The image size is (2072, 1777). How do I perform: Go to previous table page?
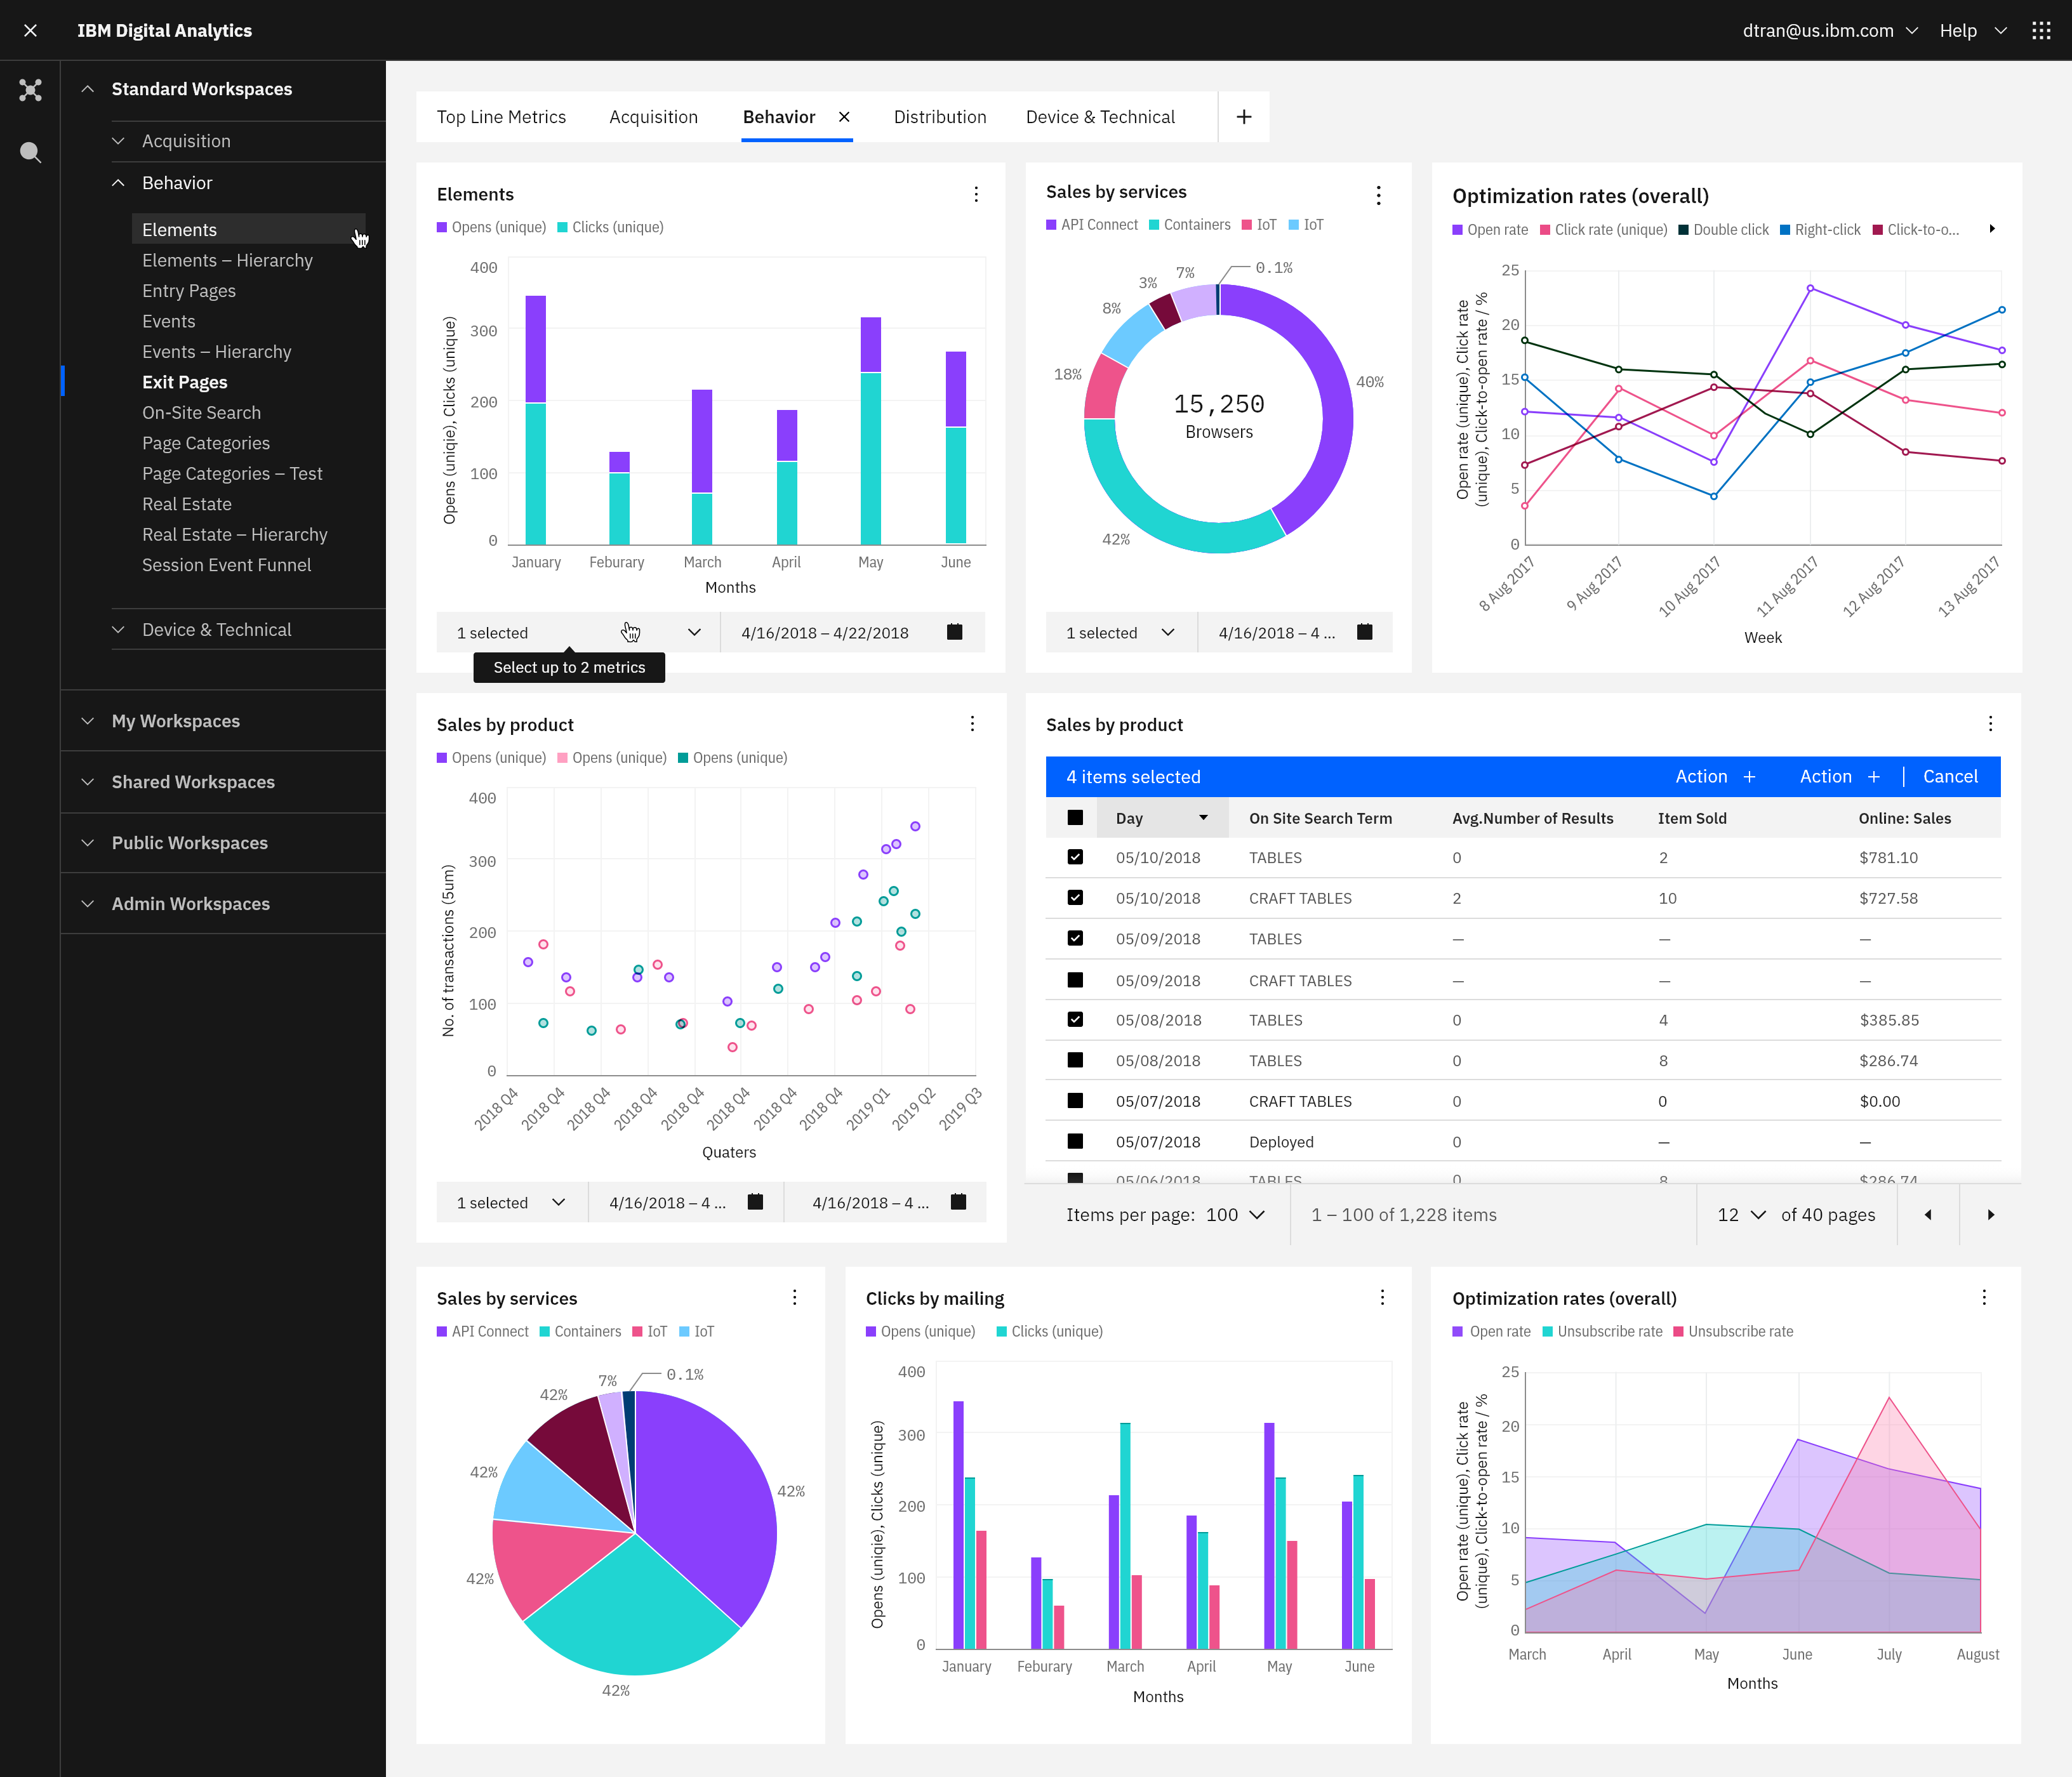click(x=1928, y=1214)
